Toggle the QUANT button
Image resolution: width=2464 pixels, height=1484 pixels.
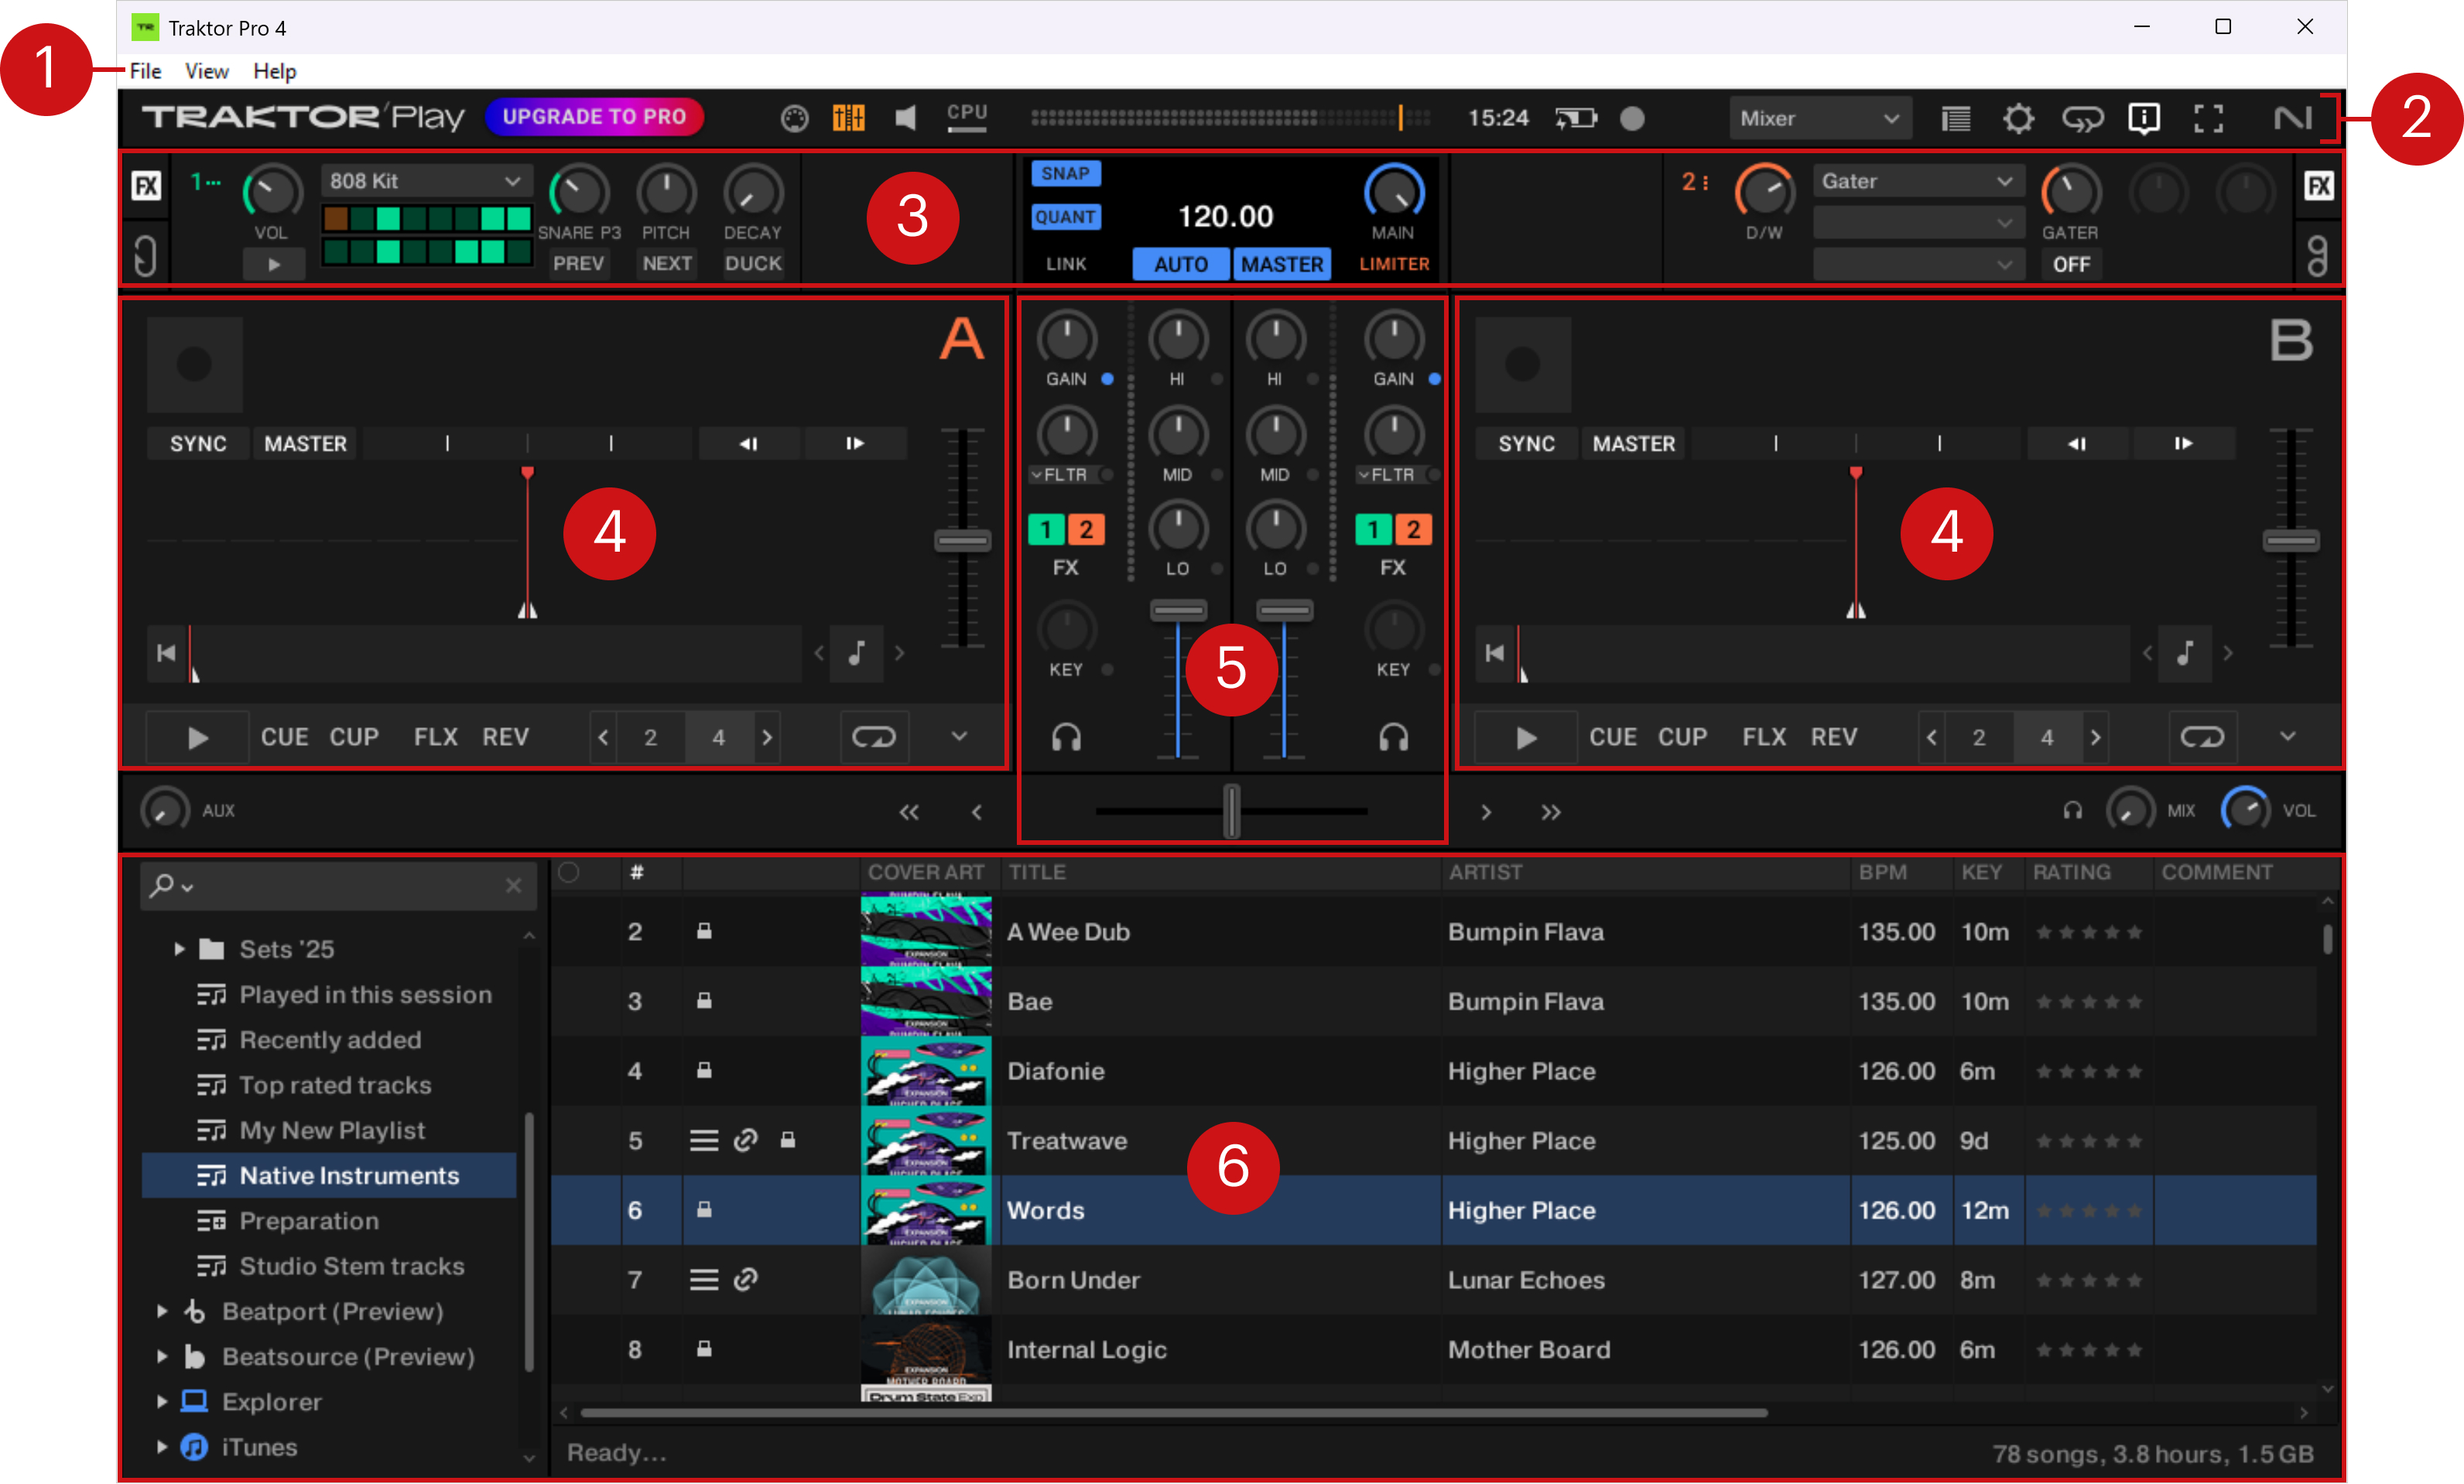1065,217
